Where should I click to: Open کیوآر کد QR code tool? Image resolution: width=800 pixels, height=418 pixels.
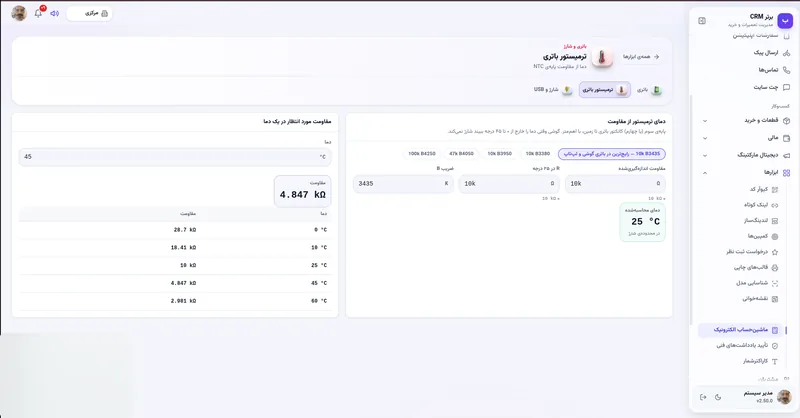tap(764, 189)
